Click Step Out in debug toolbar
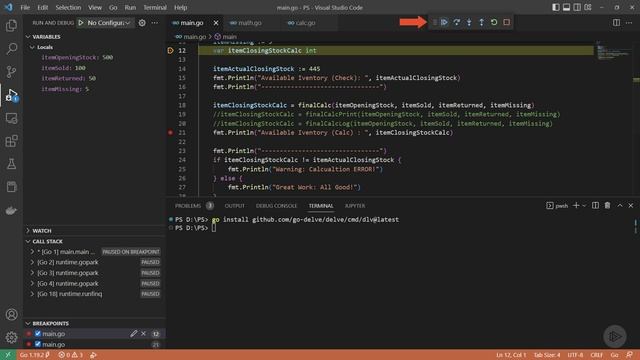The width and height of the screenshot is (640, 360). pyautogui.click(x=482, y=22)
